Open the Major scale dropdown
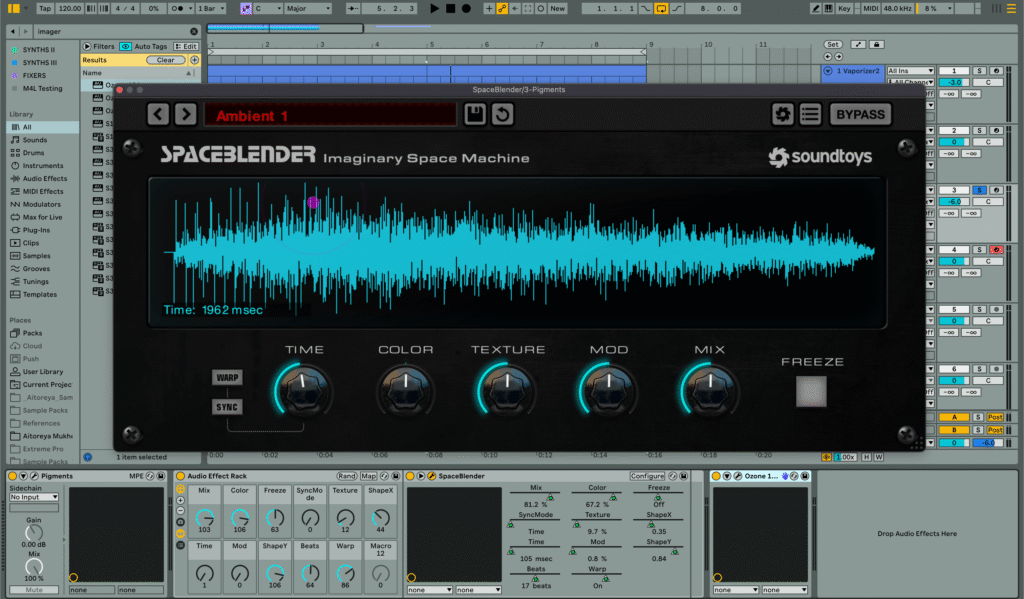Viewport: 1024px width, 599px height. pos(308,8)
